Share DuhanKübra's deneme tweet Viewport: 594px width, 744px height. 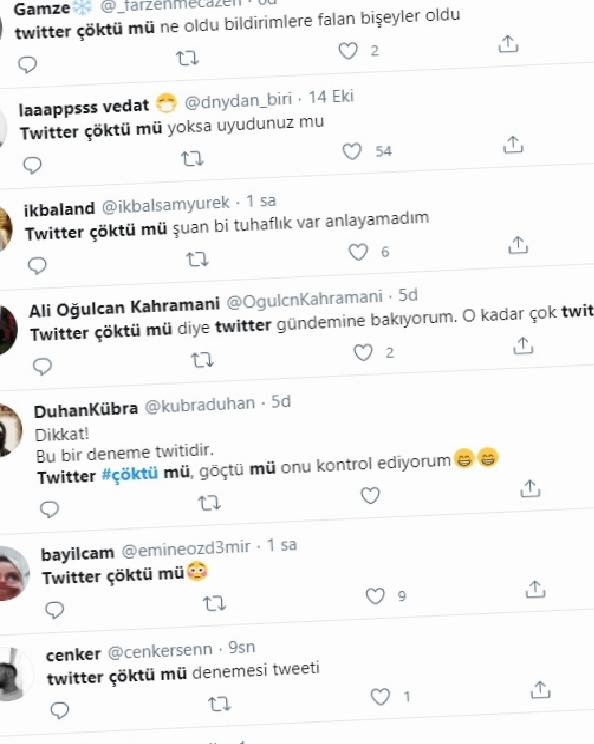point(530,488)
